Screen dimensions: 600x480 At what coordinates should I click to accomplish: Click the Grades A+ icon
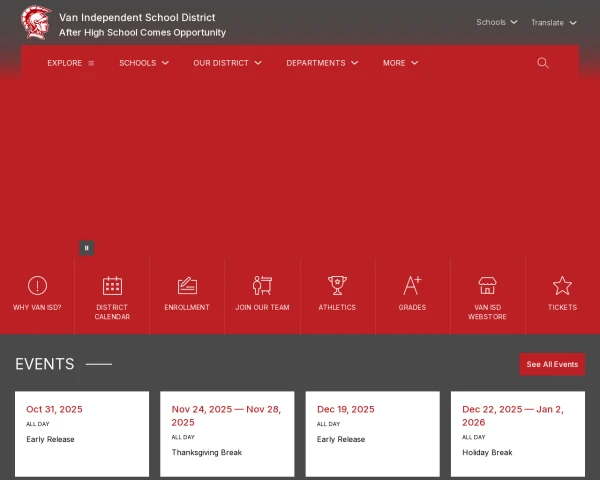pos(412,286)
